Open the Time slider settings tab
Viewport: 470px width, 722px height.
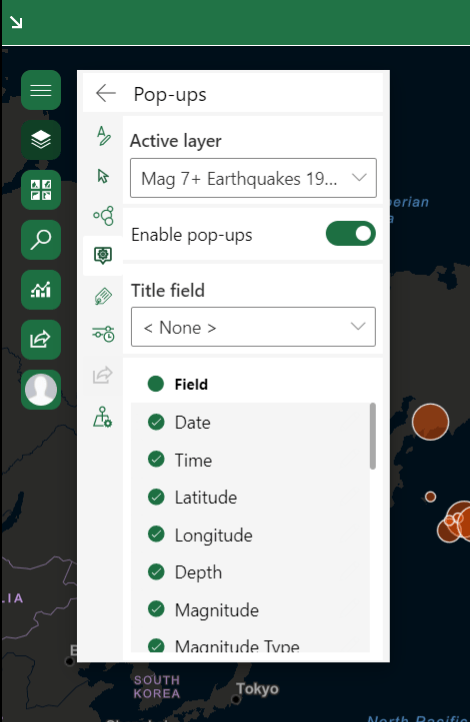pyautogui.click(x=103, y=334)
